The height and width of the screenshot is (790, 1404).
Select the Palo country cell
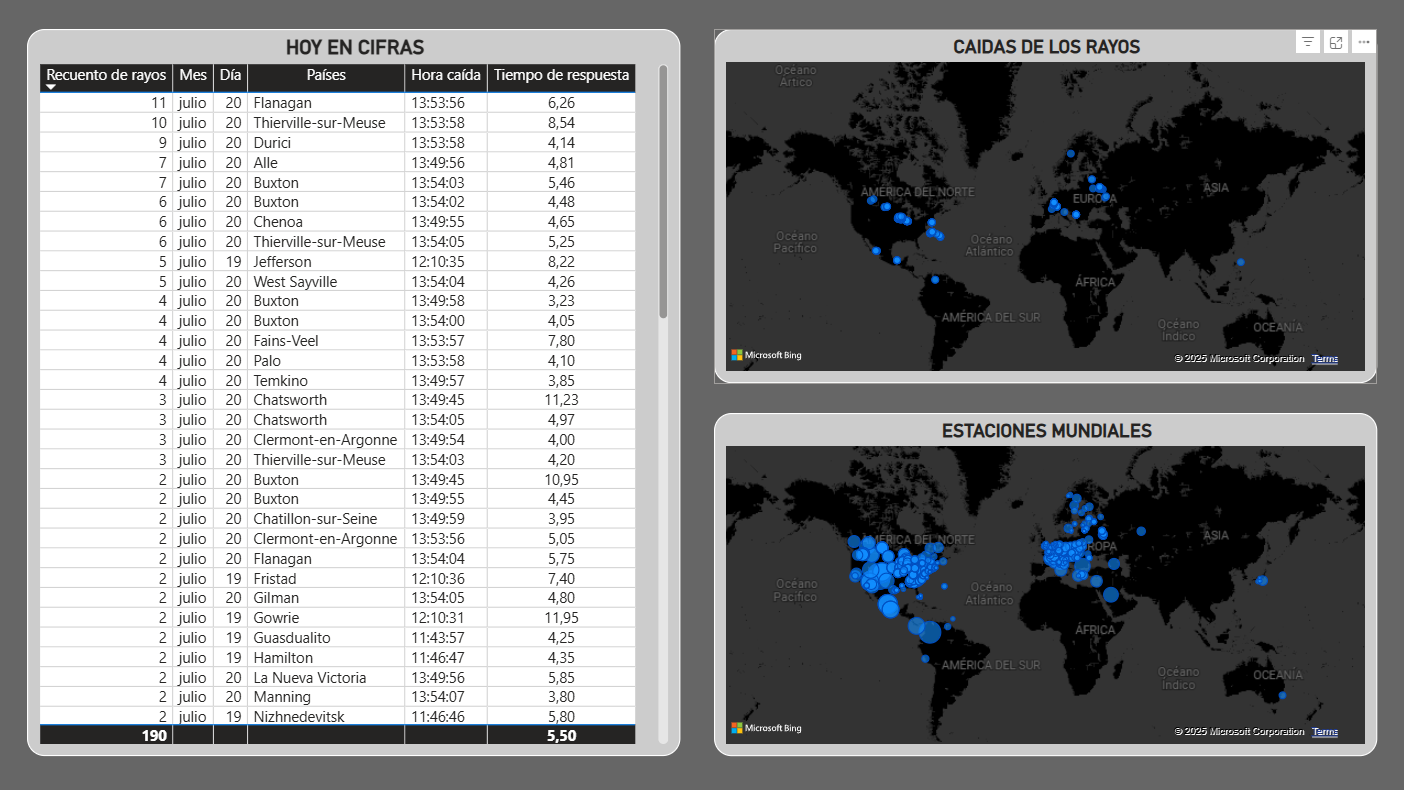click(326, 361)
